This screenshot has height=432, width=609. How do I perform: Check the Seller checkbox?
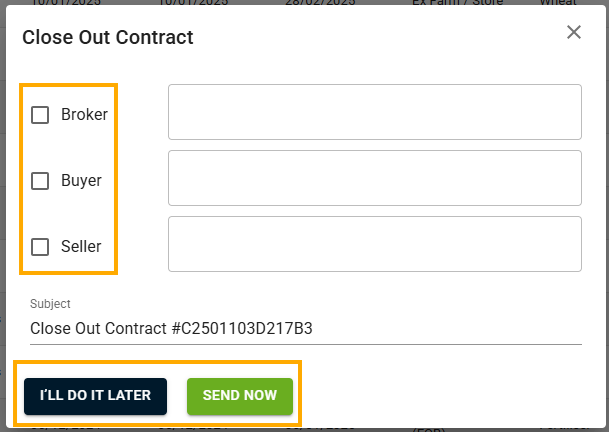[x=40, y=247]
